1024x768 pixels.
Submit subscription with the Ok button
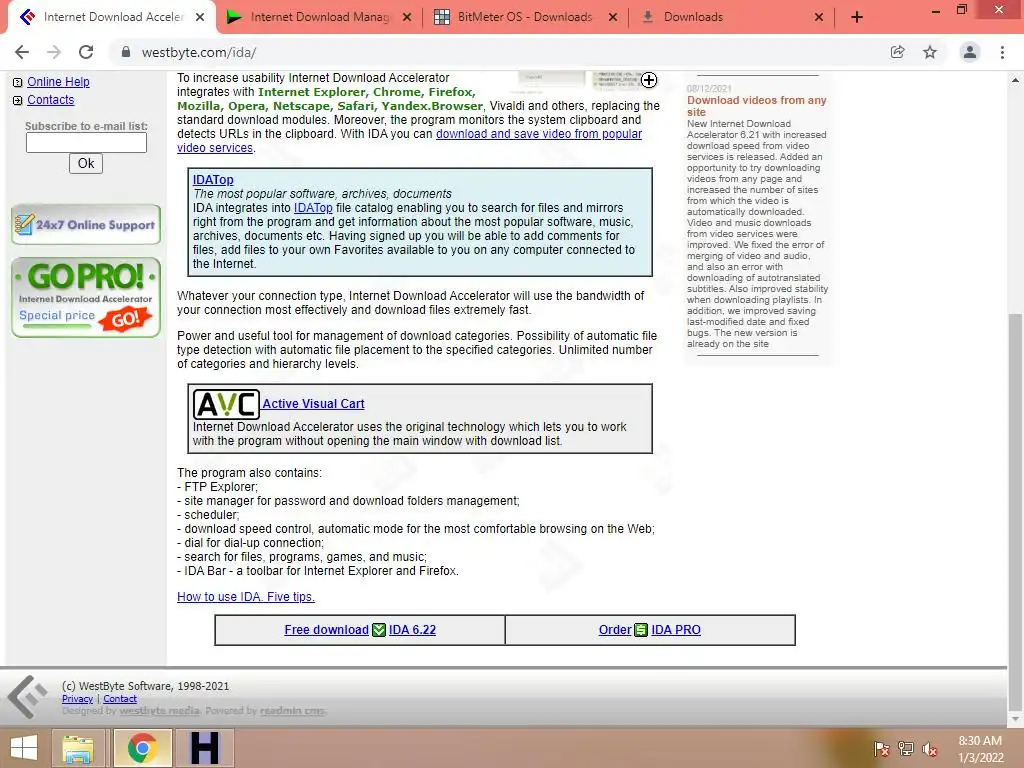(x=86, y=163)
